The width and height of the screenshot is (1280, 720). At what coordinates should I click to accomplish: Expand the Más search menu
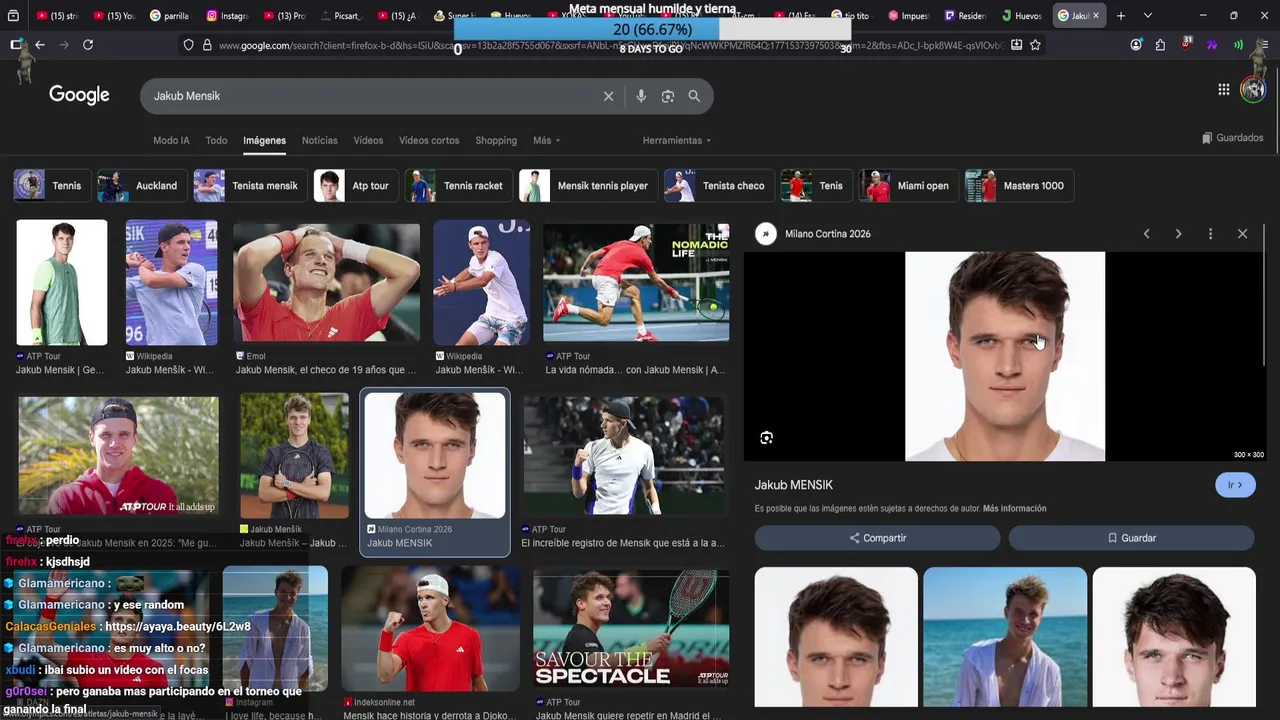[x=546, y=141]
